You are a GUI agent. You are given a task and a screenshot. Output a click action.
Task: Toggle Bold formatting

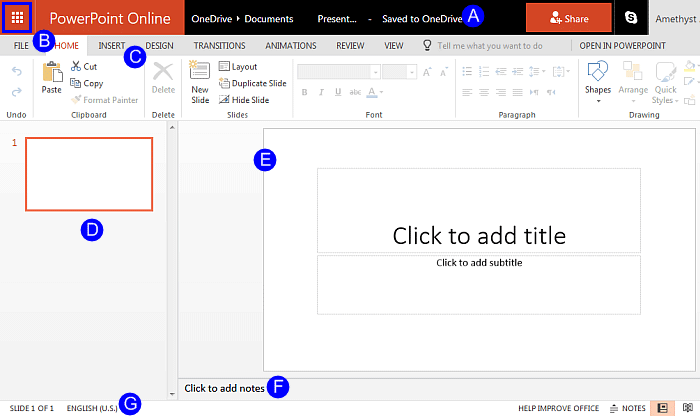(x=304, y=92)
